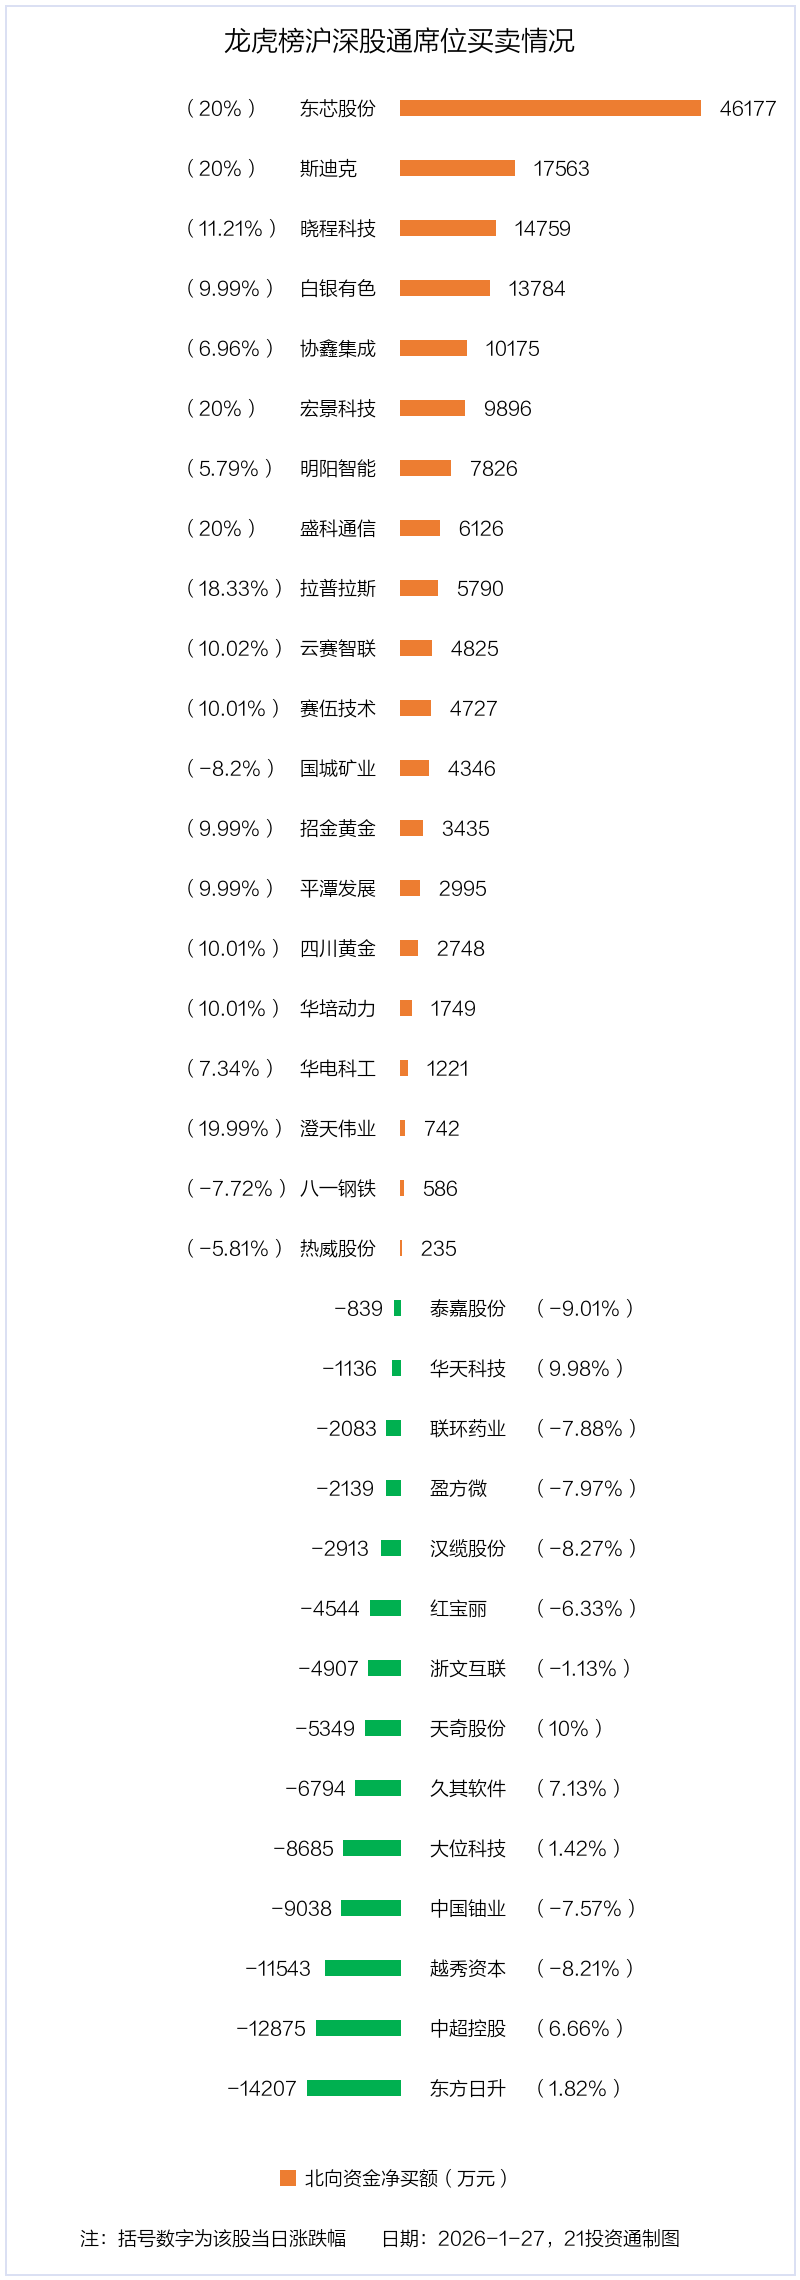Select the value 13784 beside 白银有色
This screenshot has height=2280, width=800.
537,288
